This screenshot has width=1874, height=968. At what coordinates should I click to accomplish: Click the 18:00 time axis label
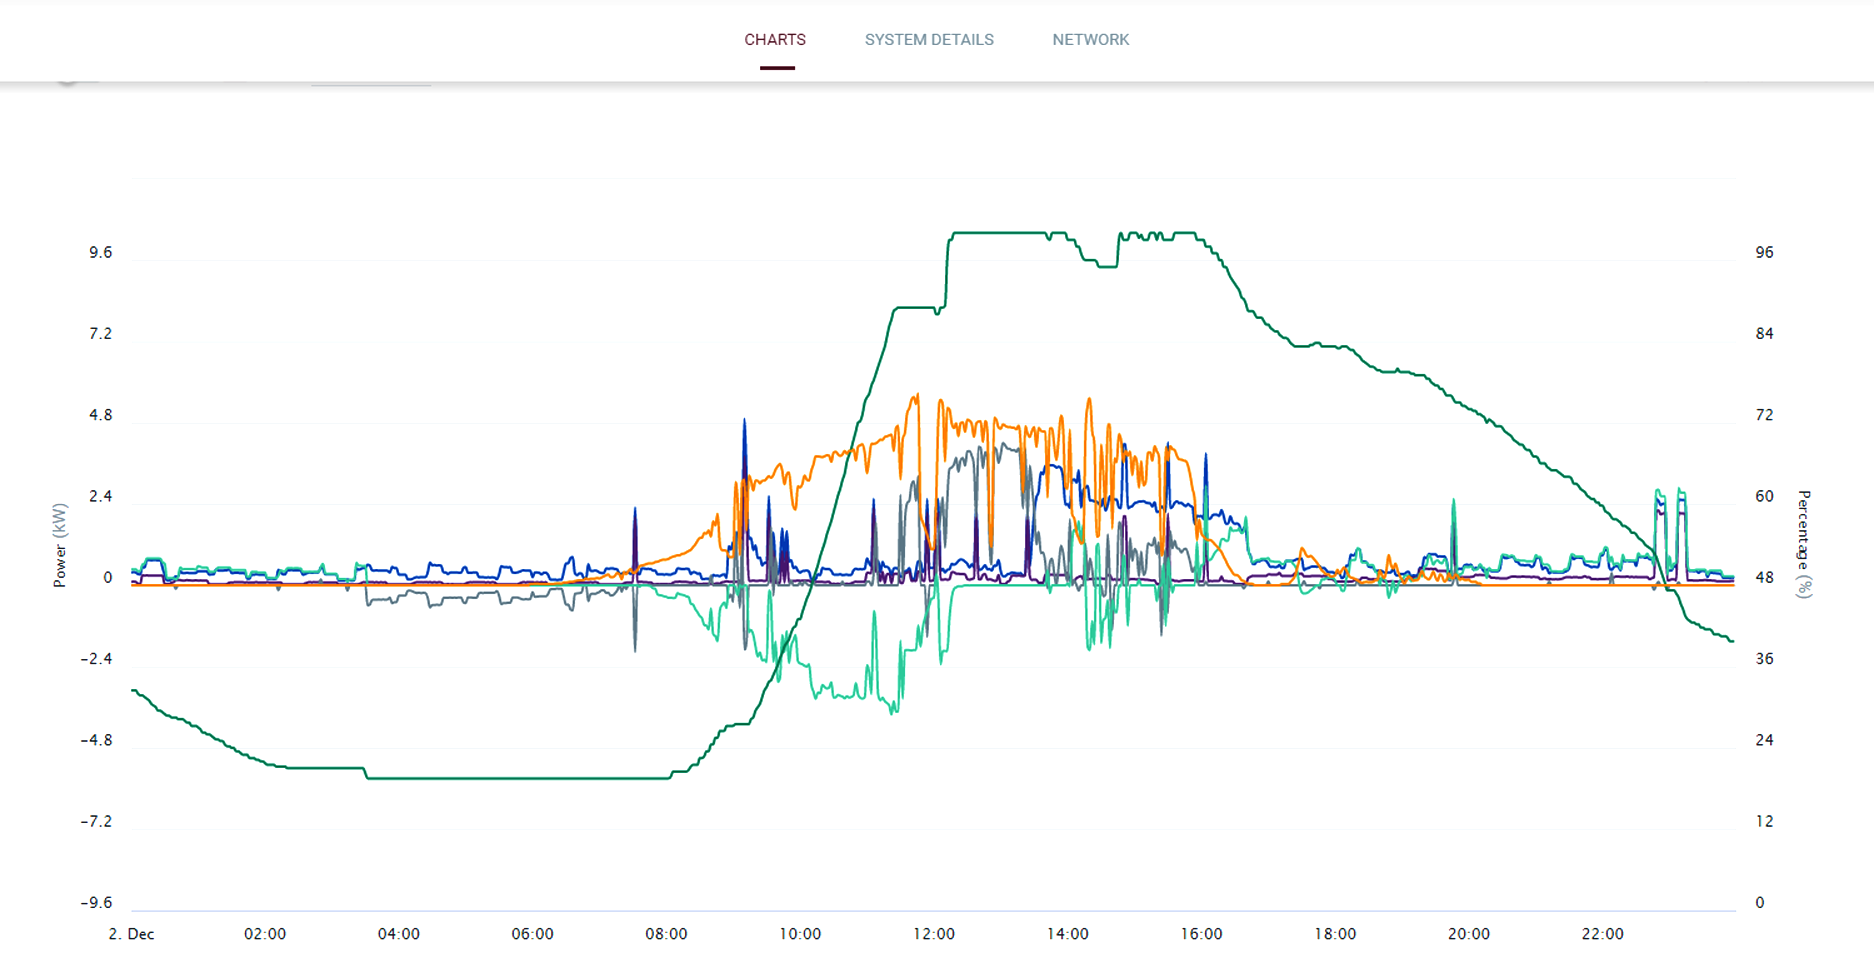1335,934
